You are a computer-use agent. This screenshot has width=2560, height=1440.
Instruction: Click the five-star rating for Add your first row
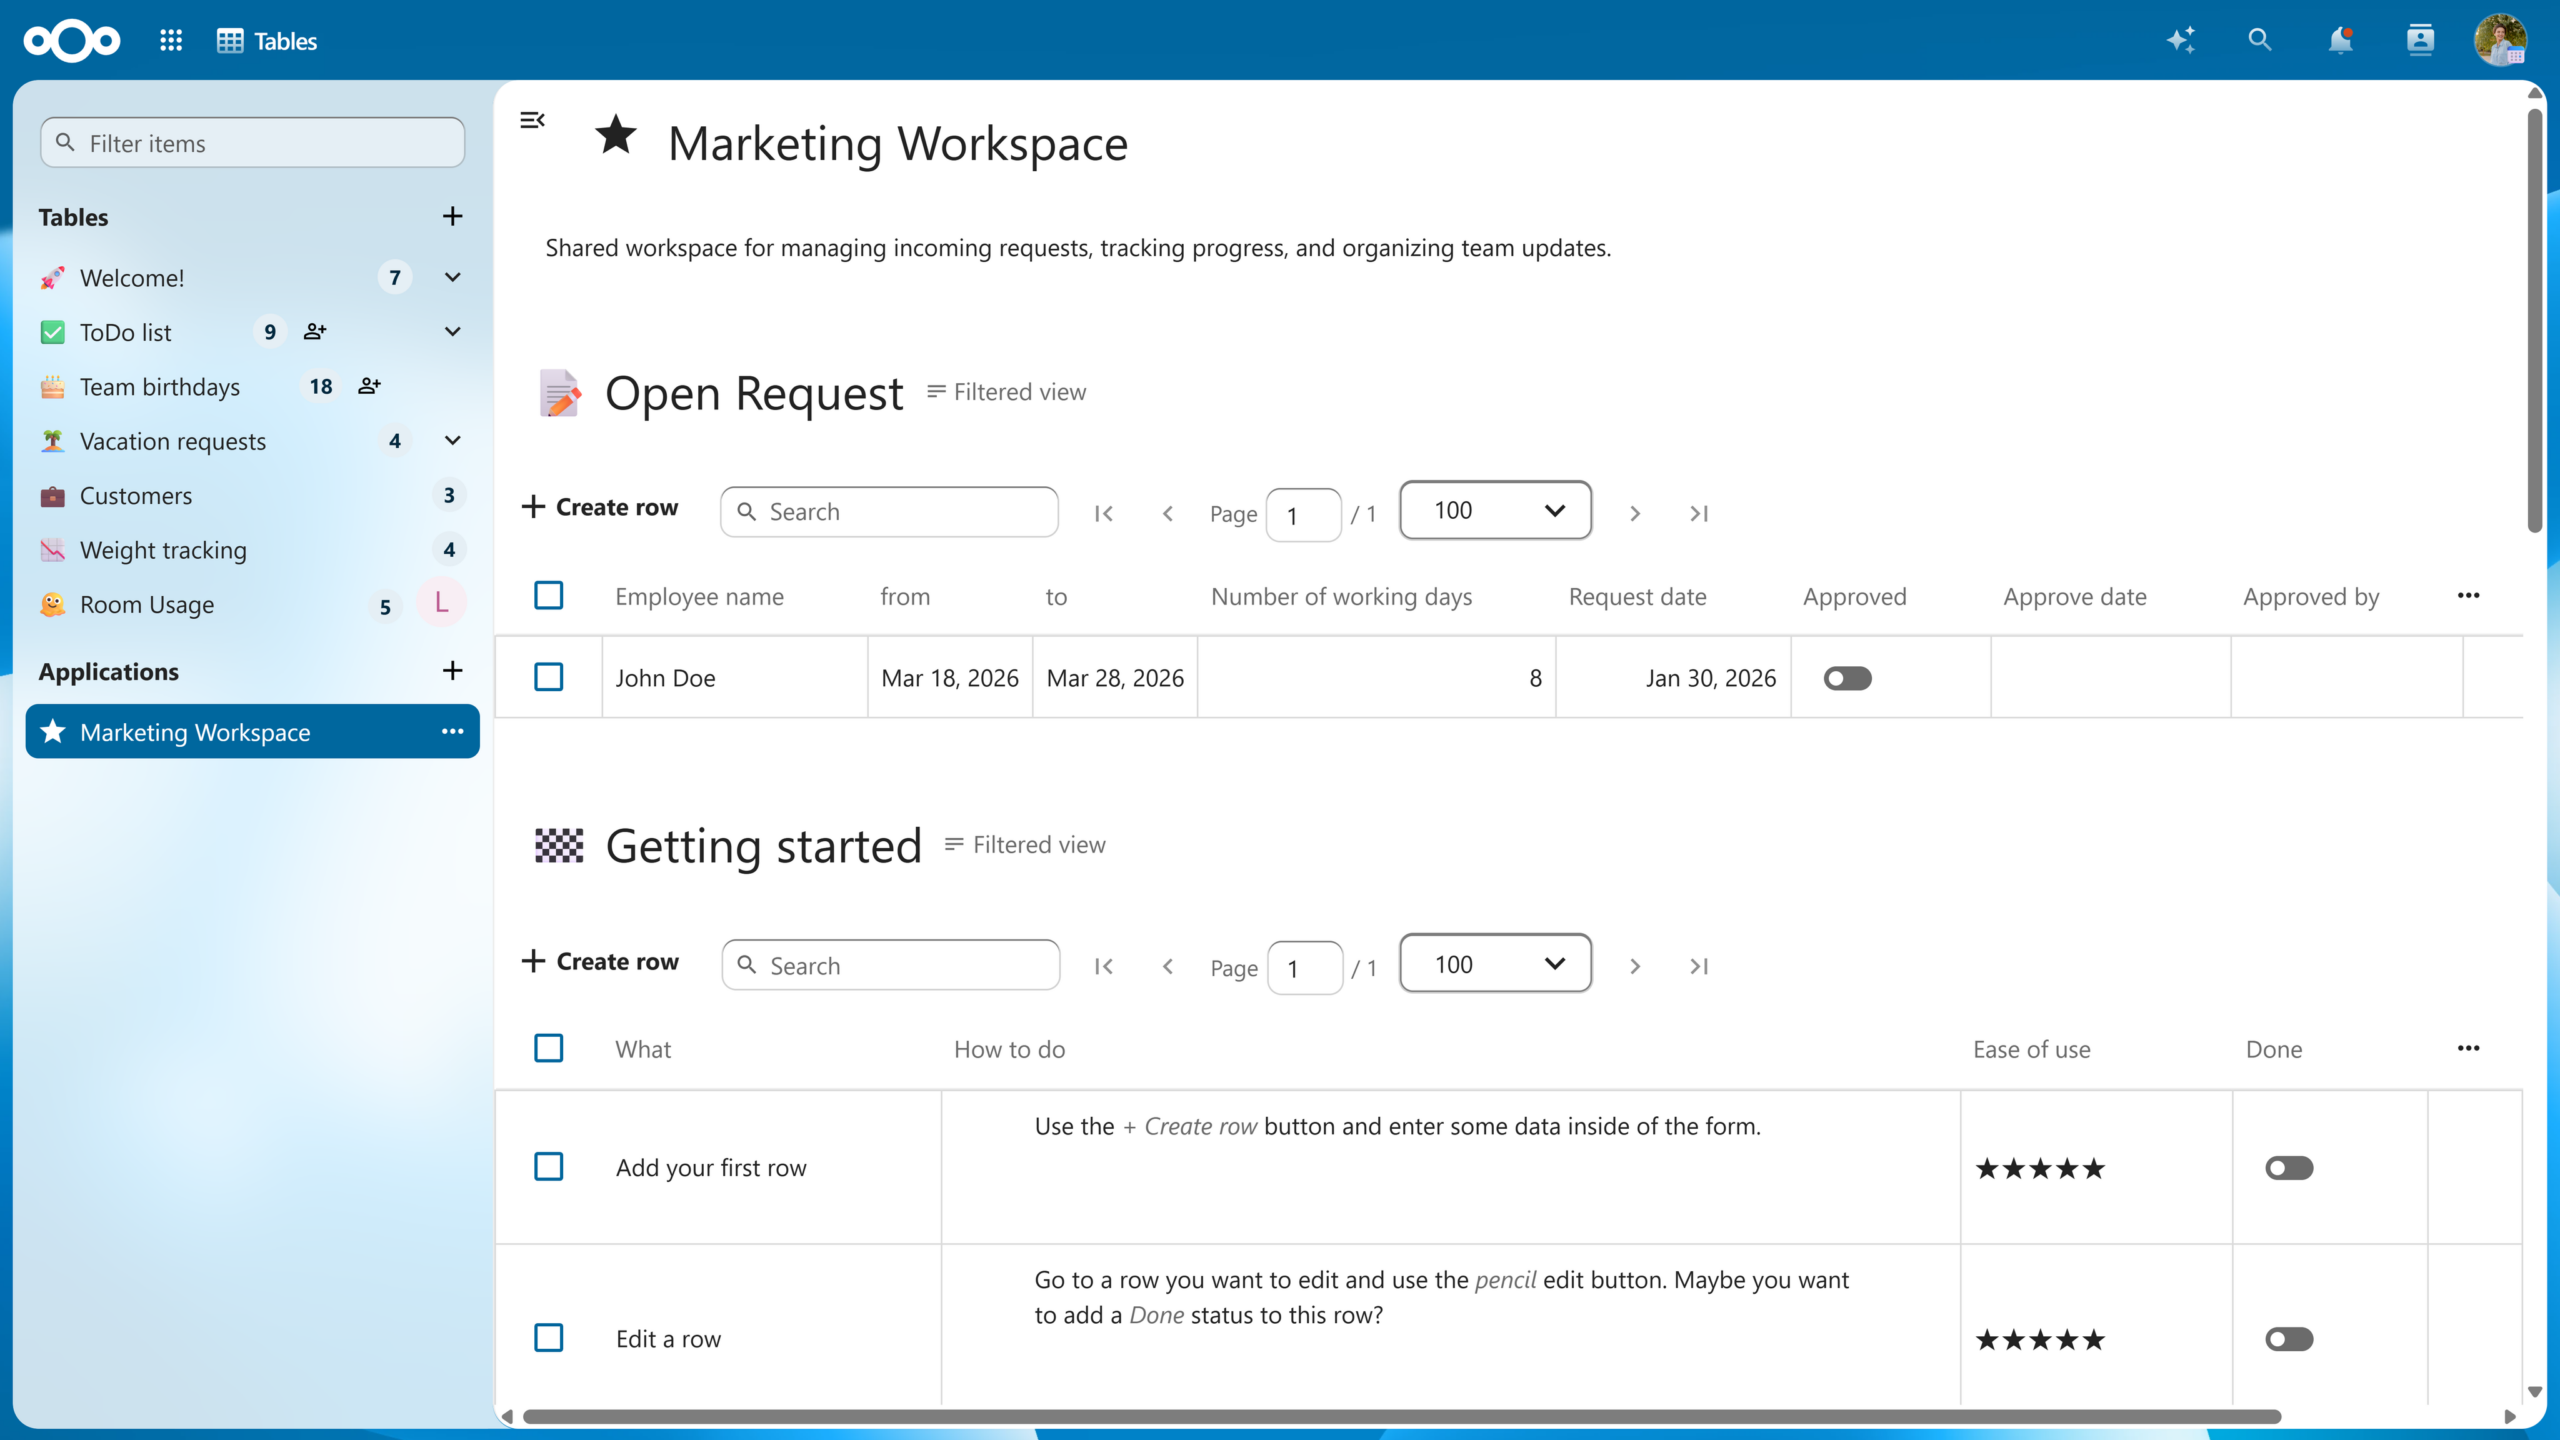tap(2040, 1167)
